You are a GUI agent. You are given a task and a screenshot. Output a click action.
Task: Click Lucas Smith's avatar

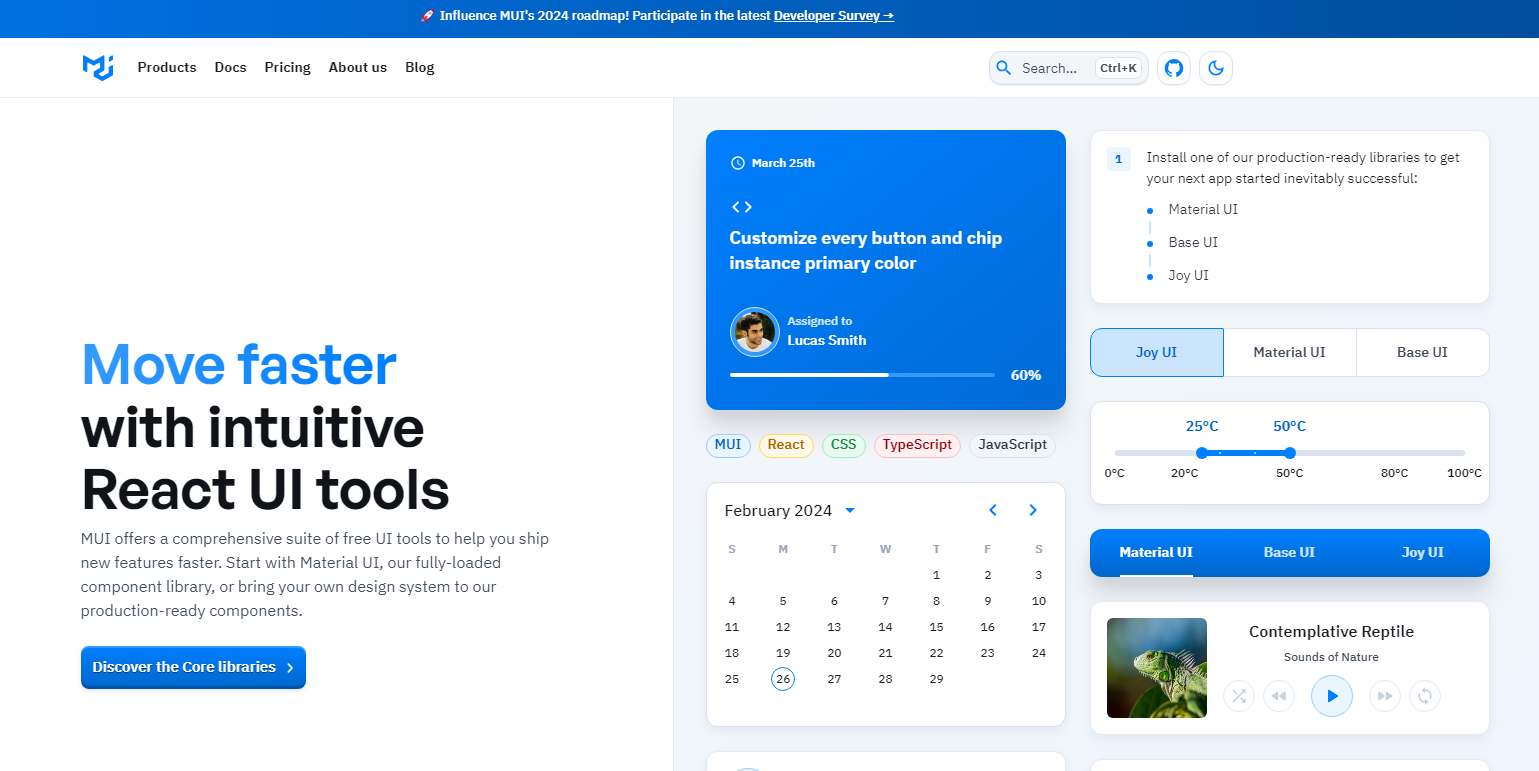(755, 332)
